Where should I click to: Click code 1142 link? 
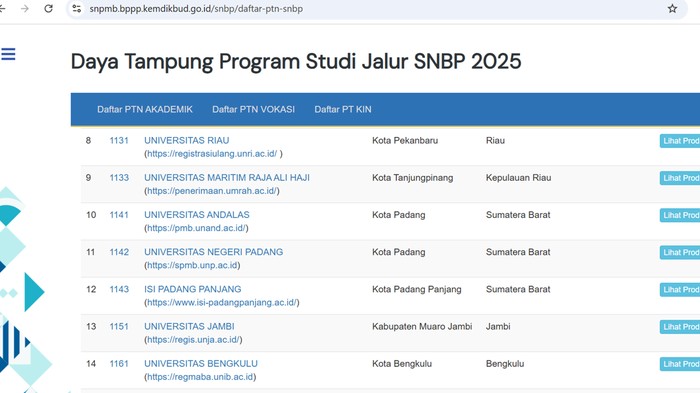click(119, 252)
